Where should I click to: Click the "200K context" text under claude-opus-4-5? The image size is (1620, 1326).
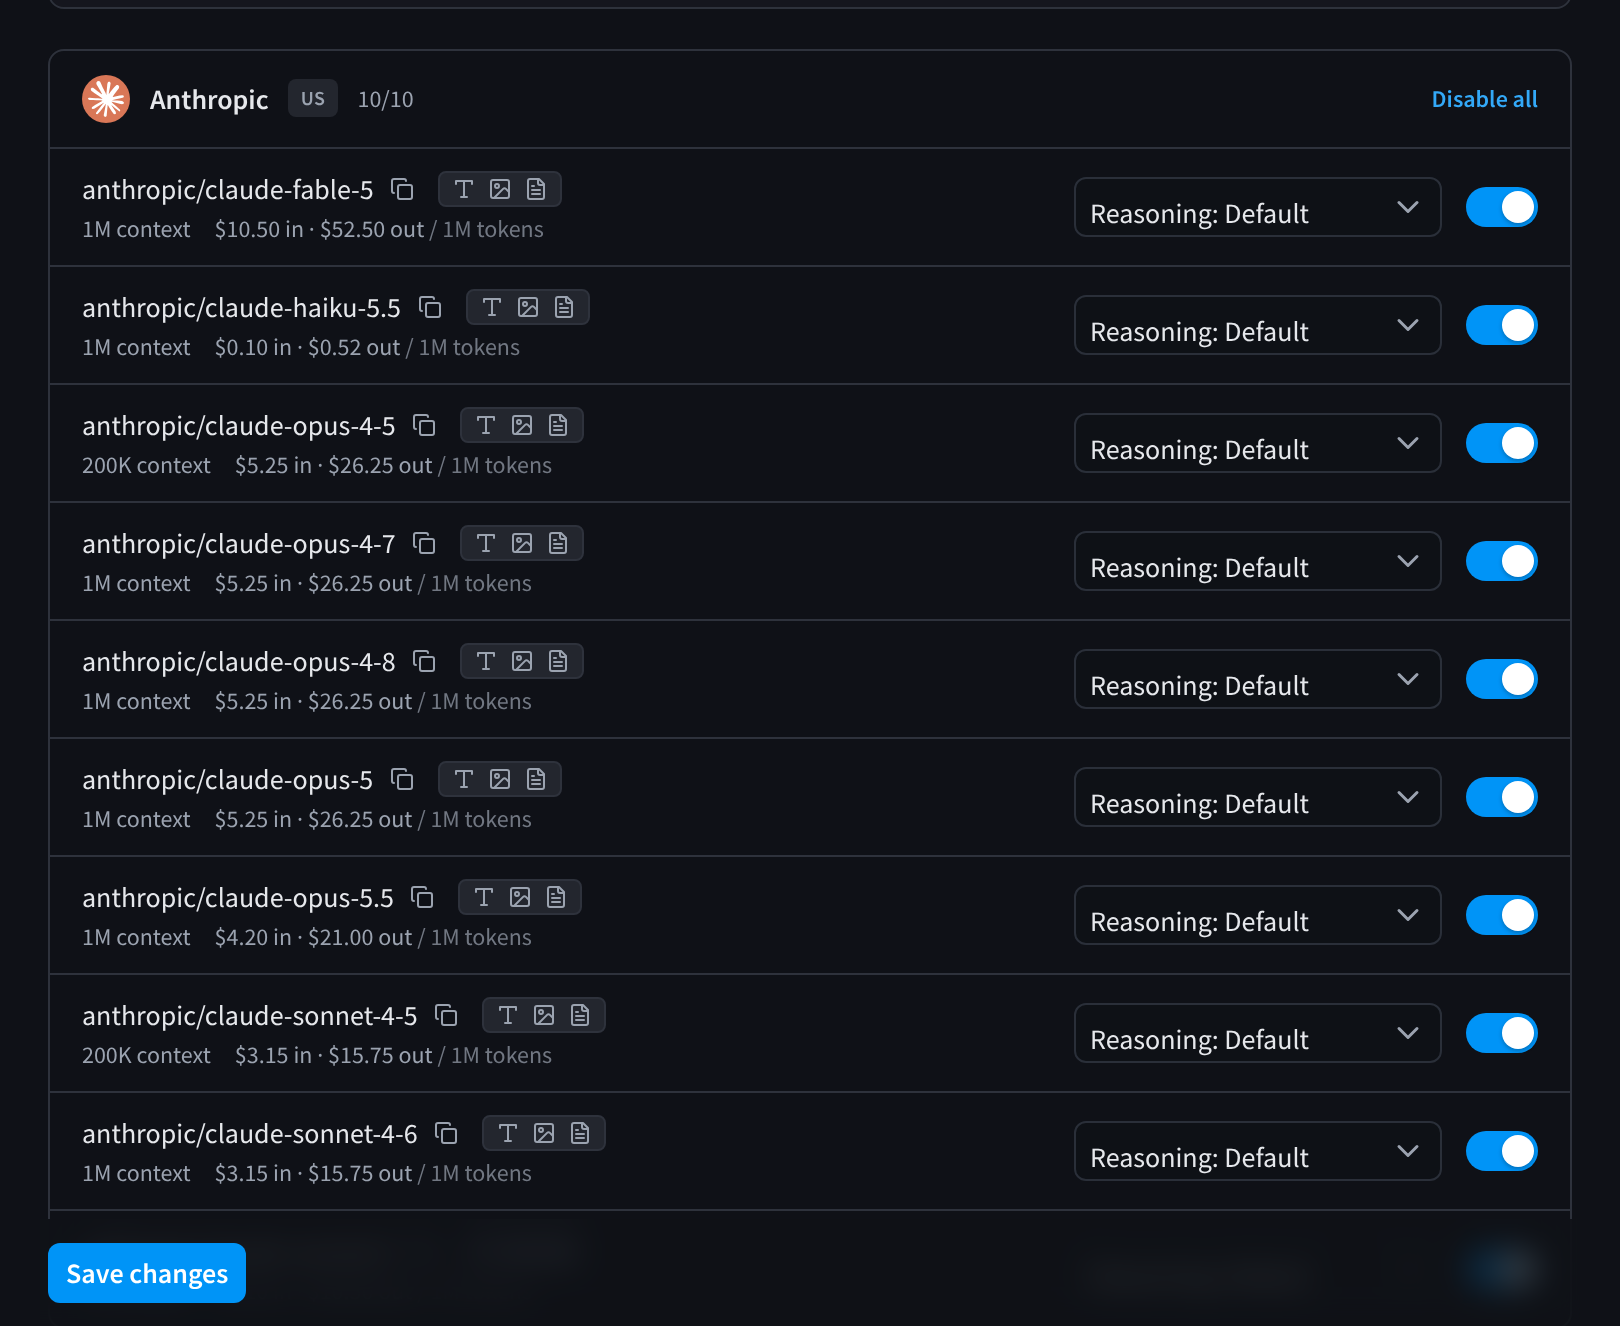[146, 465]
